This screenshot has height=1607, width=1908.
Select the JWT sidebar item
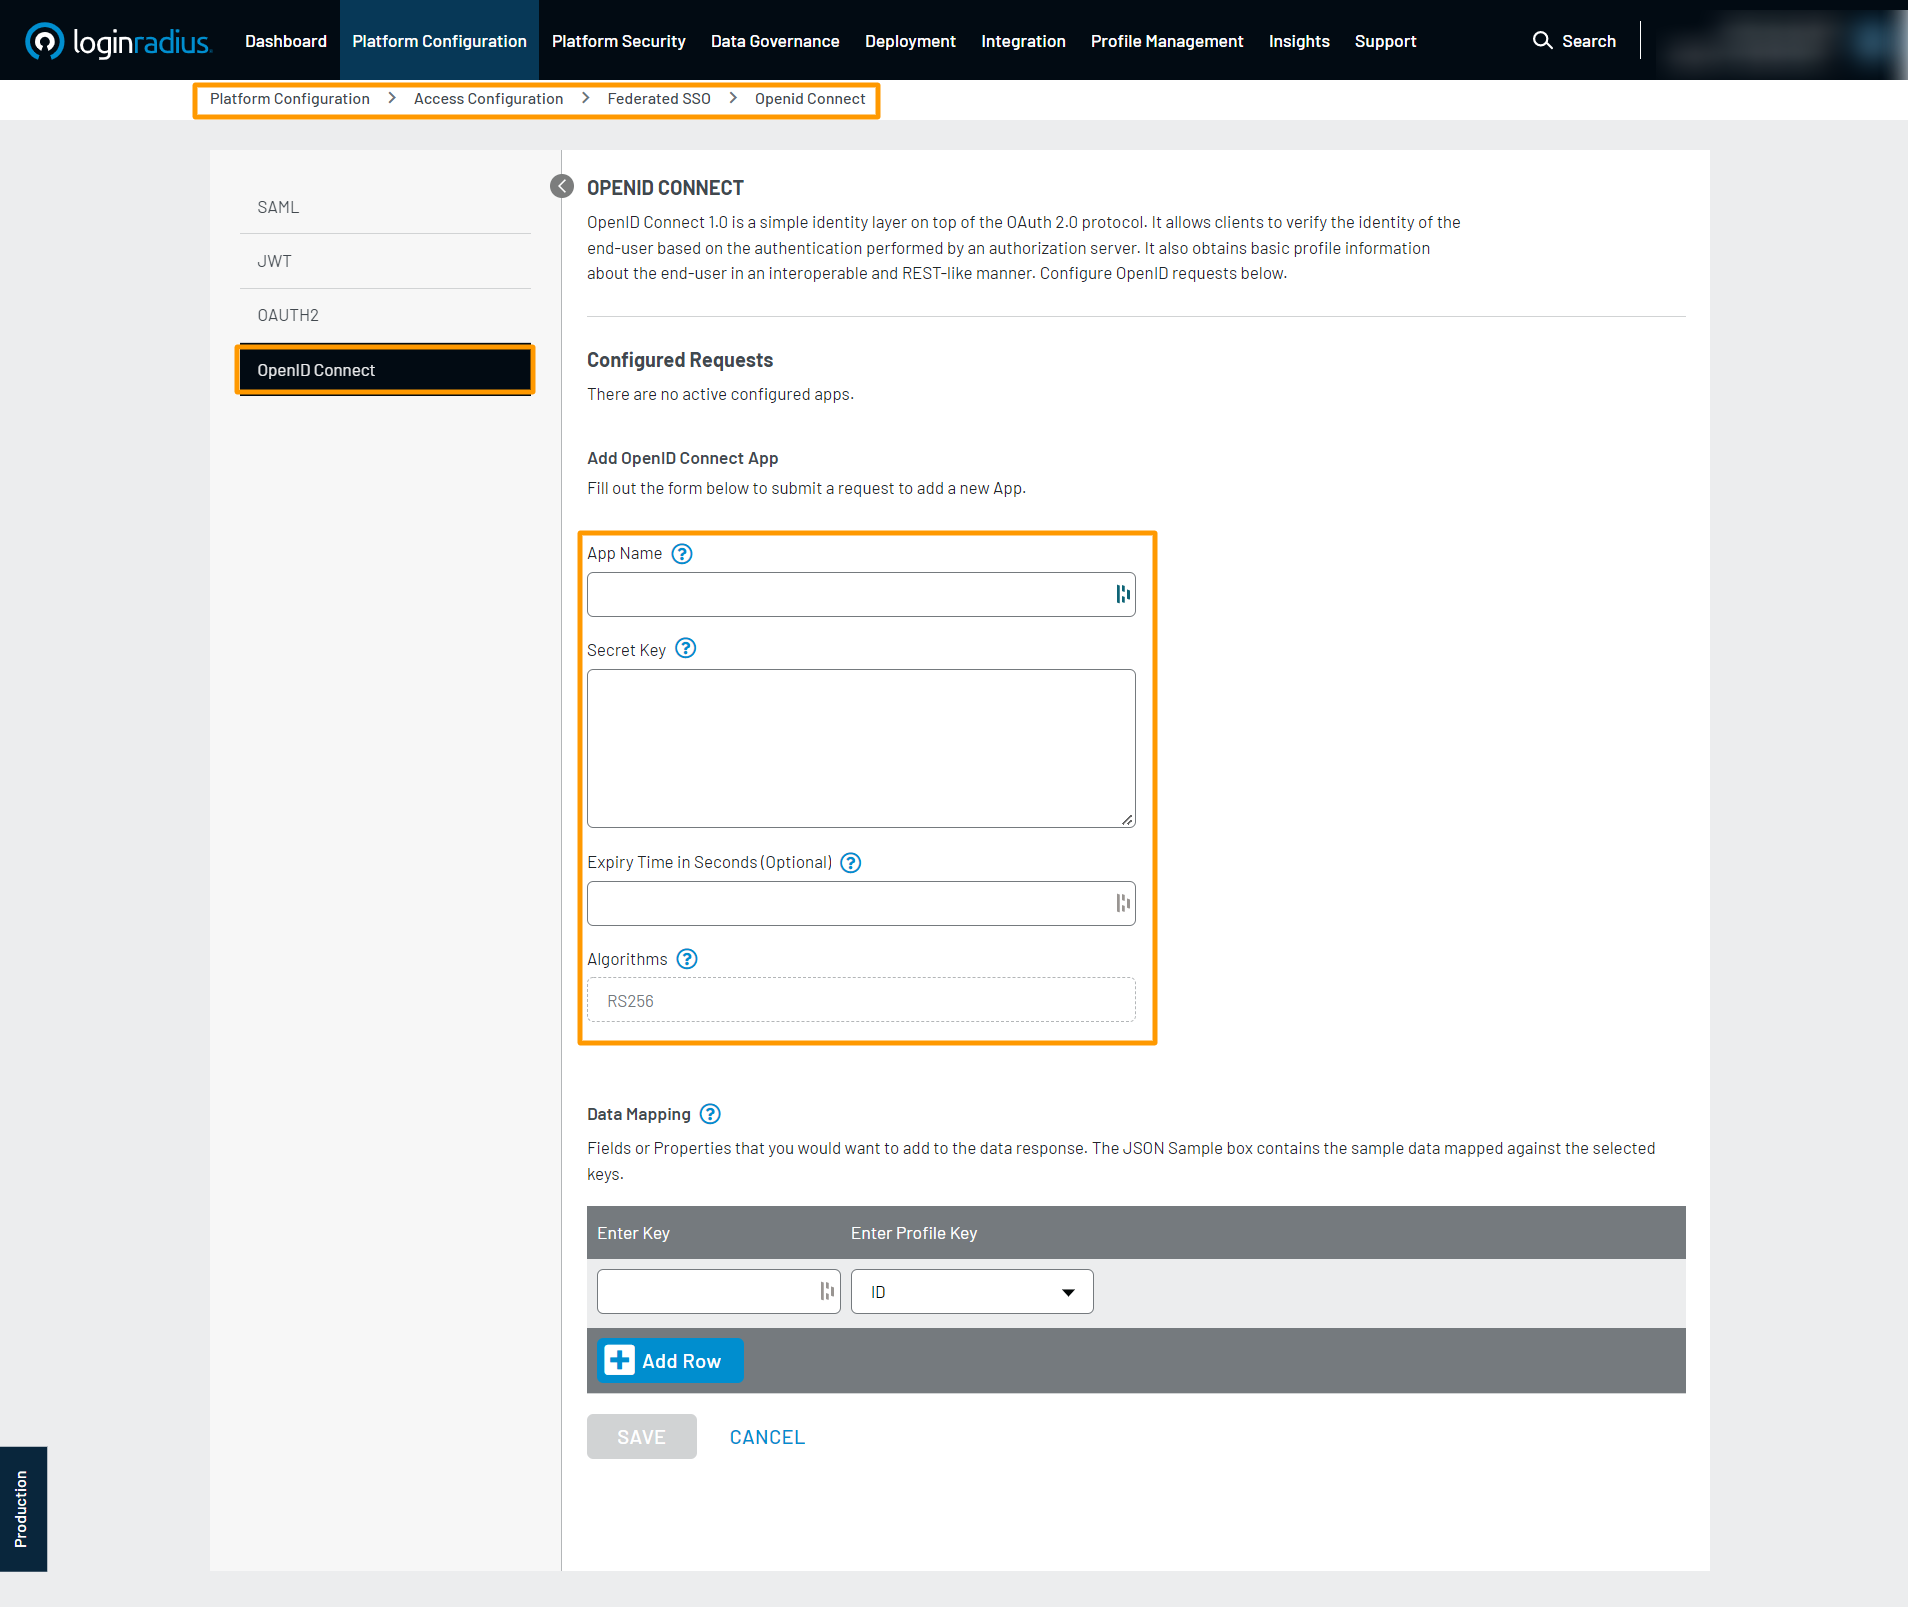tap(385, 261)
